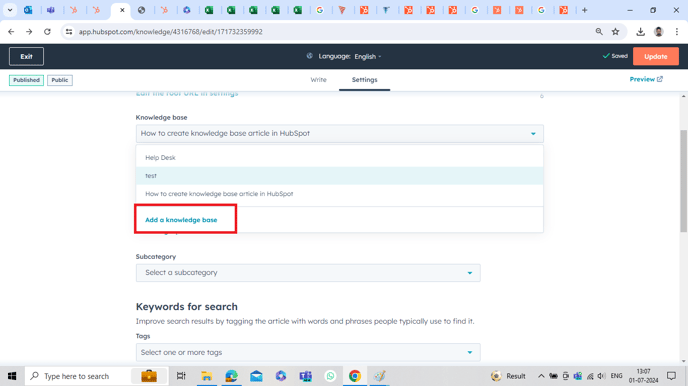Click the ENG language indicator
The image size is (688, 386).
click(616, 376)
